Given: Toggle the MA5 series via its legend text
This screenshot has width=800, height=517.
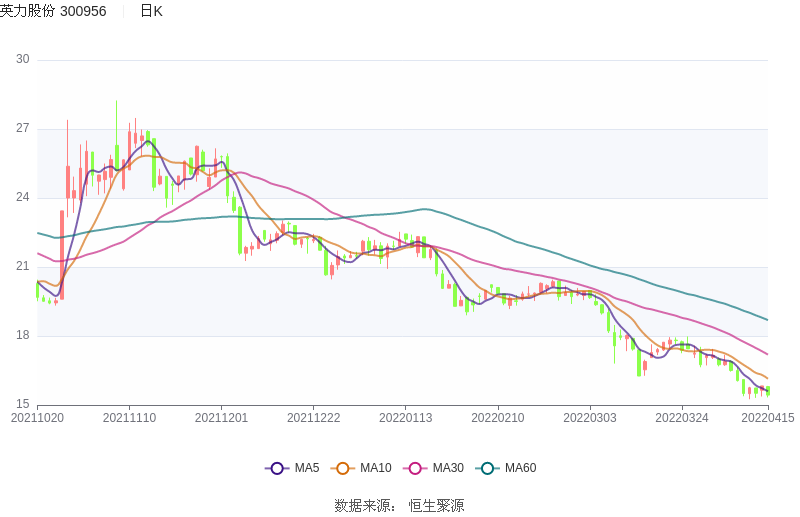Looking at the screenshot, I should tap(306, 468).
